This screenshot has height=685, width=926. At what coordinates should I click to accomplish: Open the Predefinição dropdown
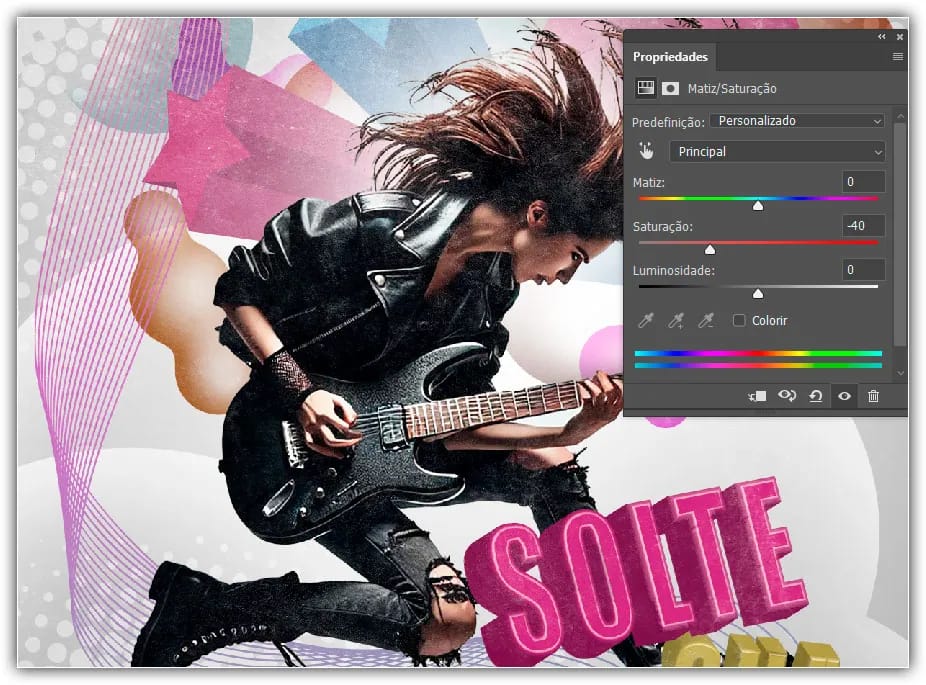click(x=797, y=121)
